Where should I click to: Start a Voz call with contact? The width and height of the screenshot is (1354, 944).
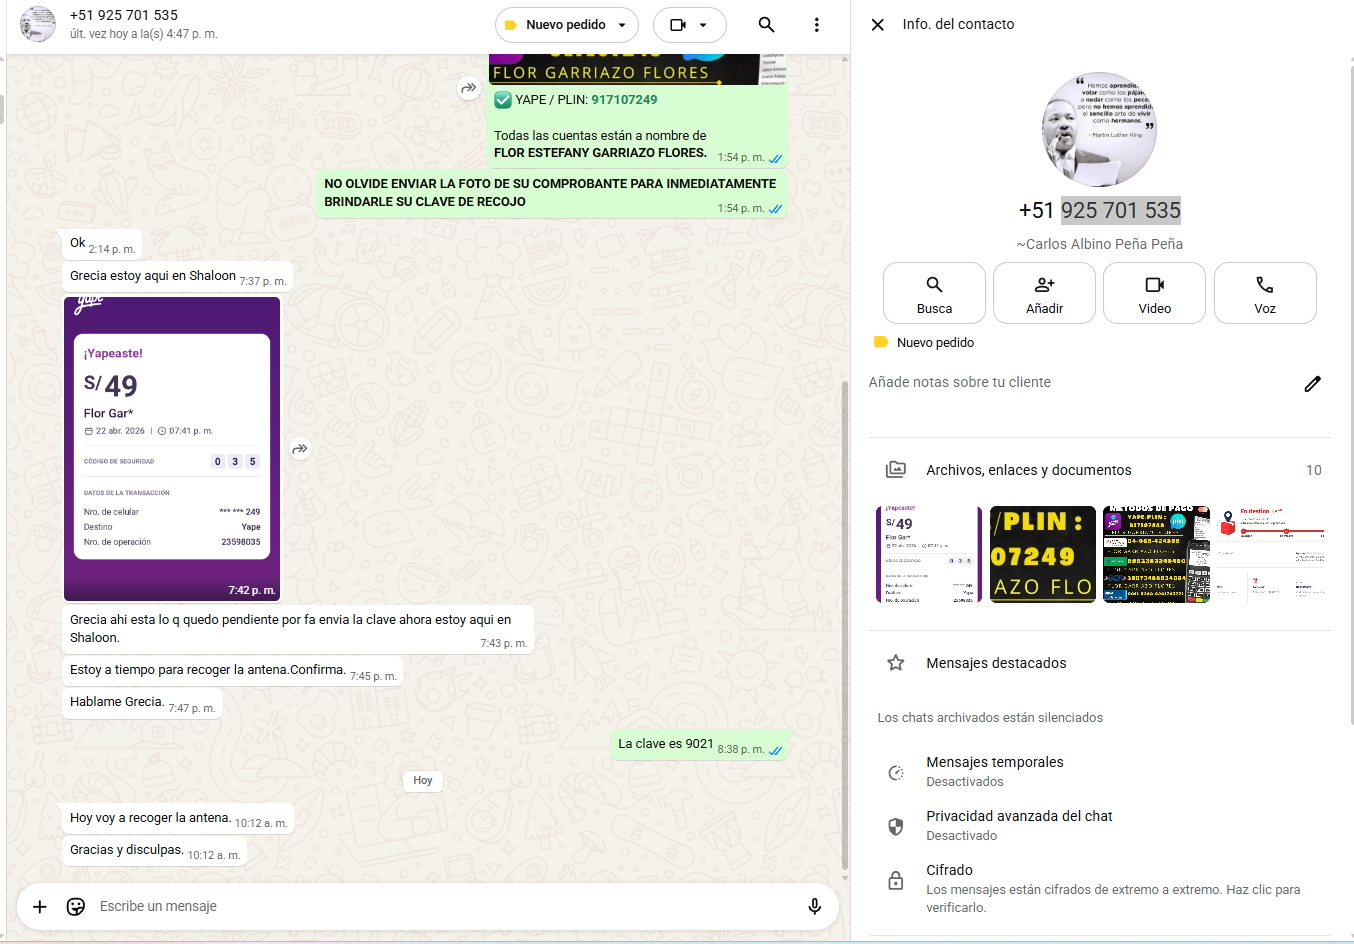1264,293
